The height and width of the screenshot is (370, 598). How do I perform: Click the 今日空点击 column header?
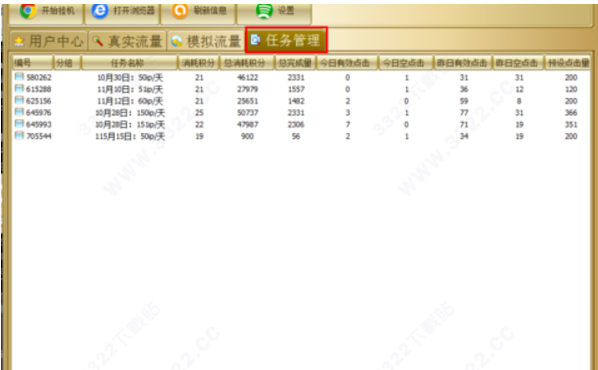pos(405,63)
